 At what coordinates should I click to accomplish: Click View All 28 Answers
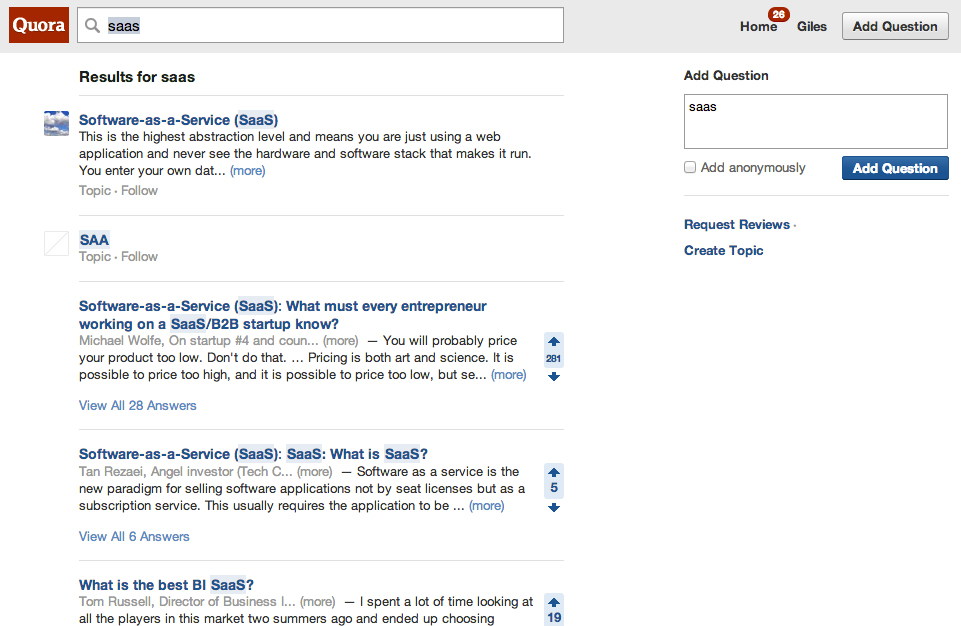[137, 406]
